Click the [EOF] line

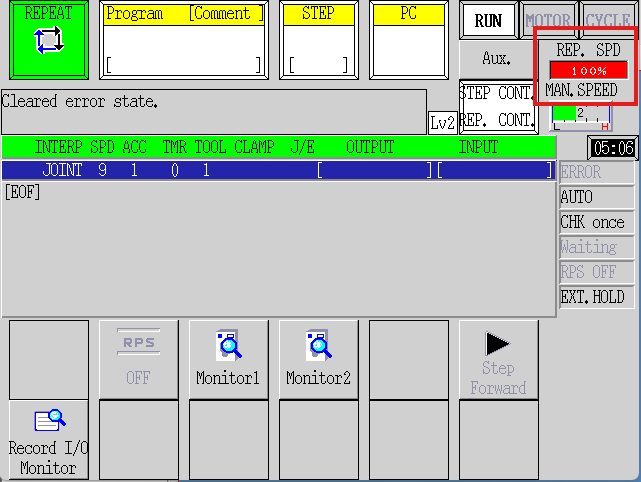(x=22, y=192)
